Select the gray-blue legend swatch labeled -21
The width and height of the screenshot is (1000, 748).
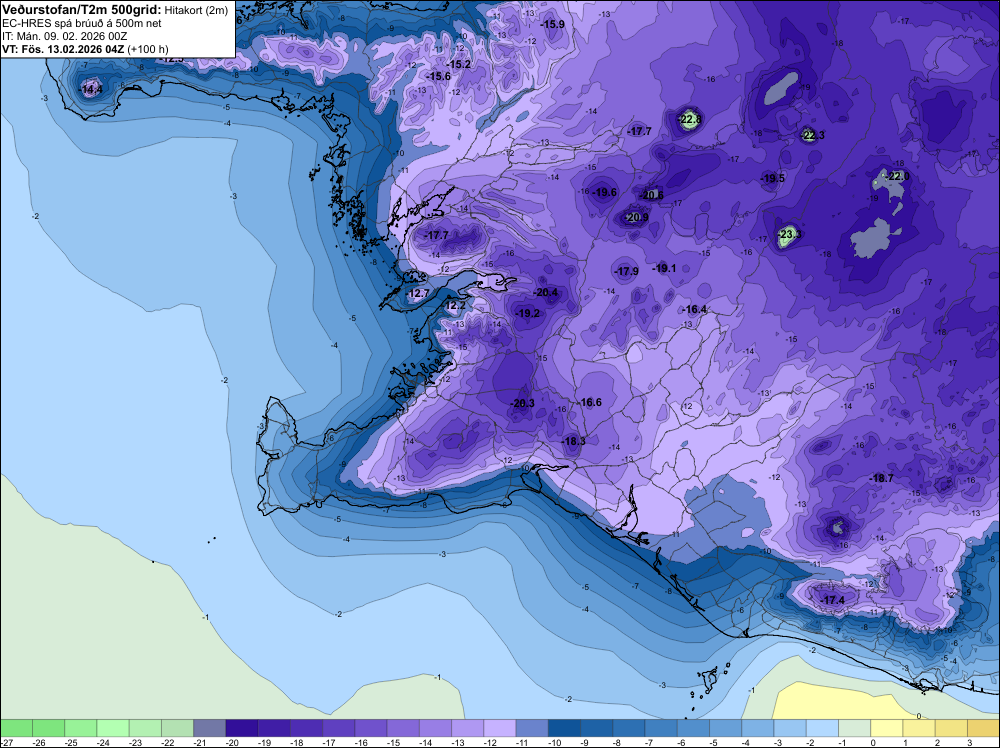coord(210,728)
